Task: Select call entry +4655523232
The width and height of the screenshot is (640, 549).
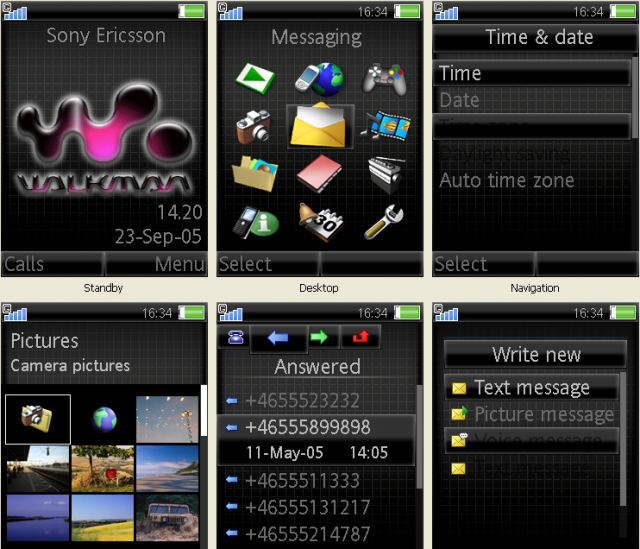Action: point(316,400)
